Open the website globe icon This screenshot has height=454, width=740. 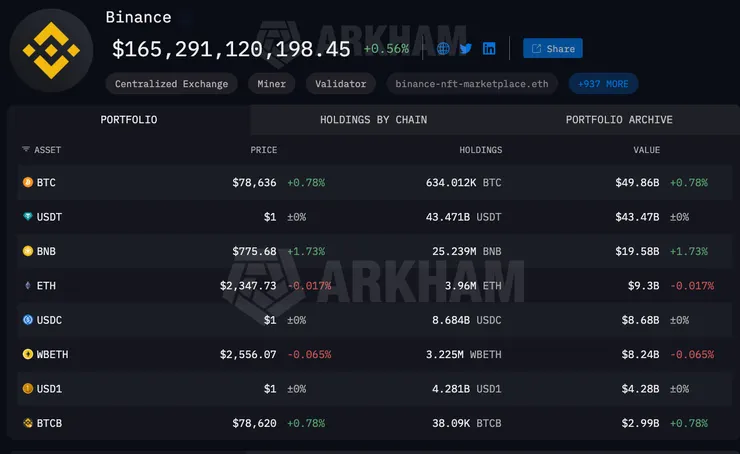[x=443, y=49]
